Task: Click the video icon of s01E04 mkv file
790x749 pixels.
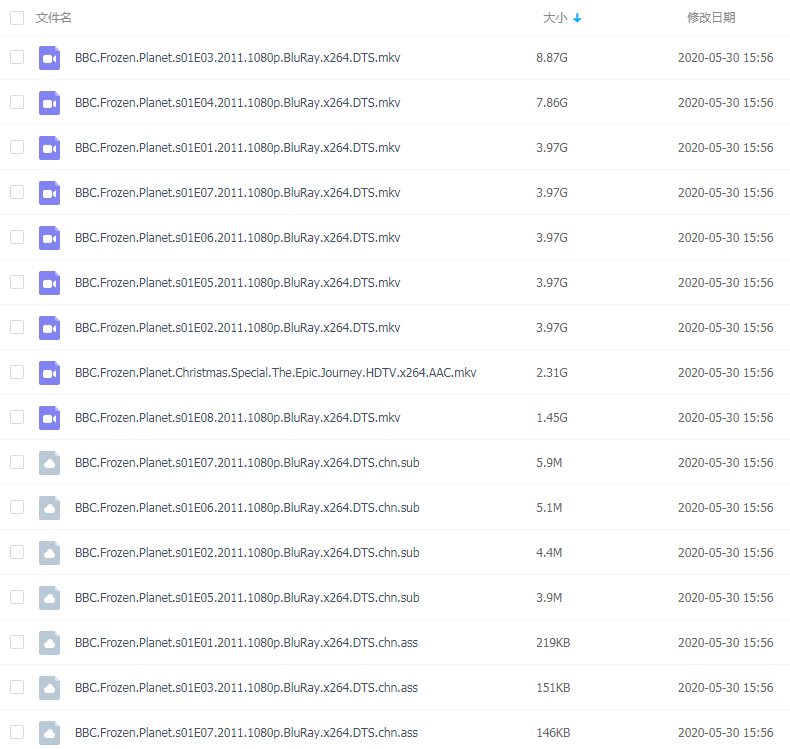Action: pos(49,103)
